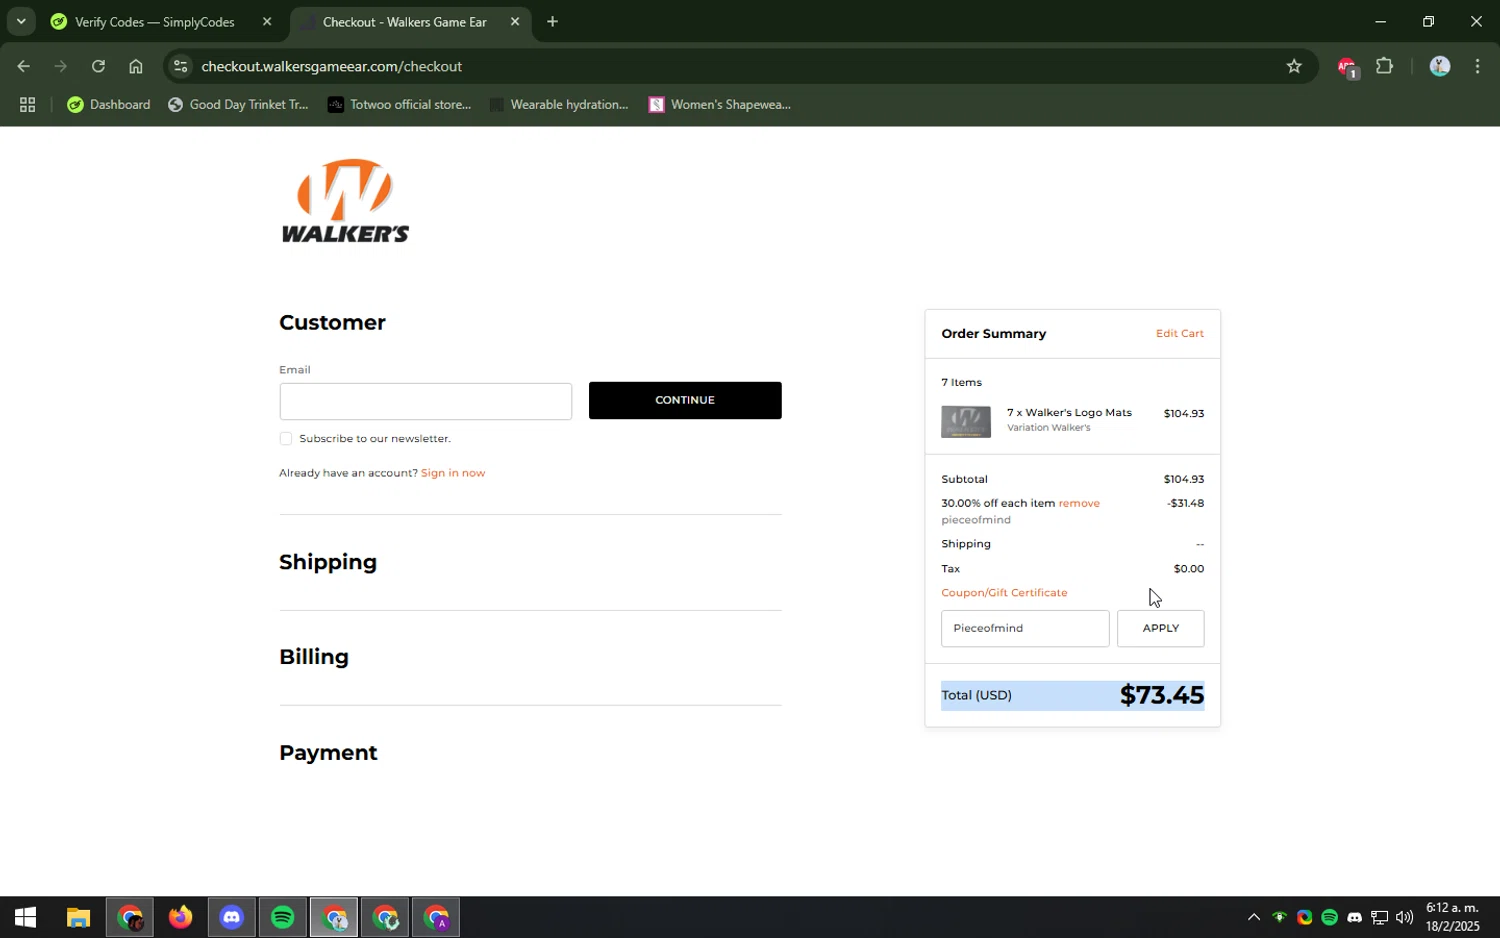
Task: Open the browser home page
Action: coord(136,67)
